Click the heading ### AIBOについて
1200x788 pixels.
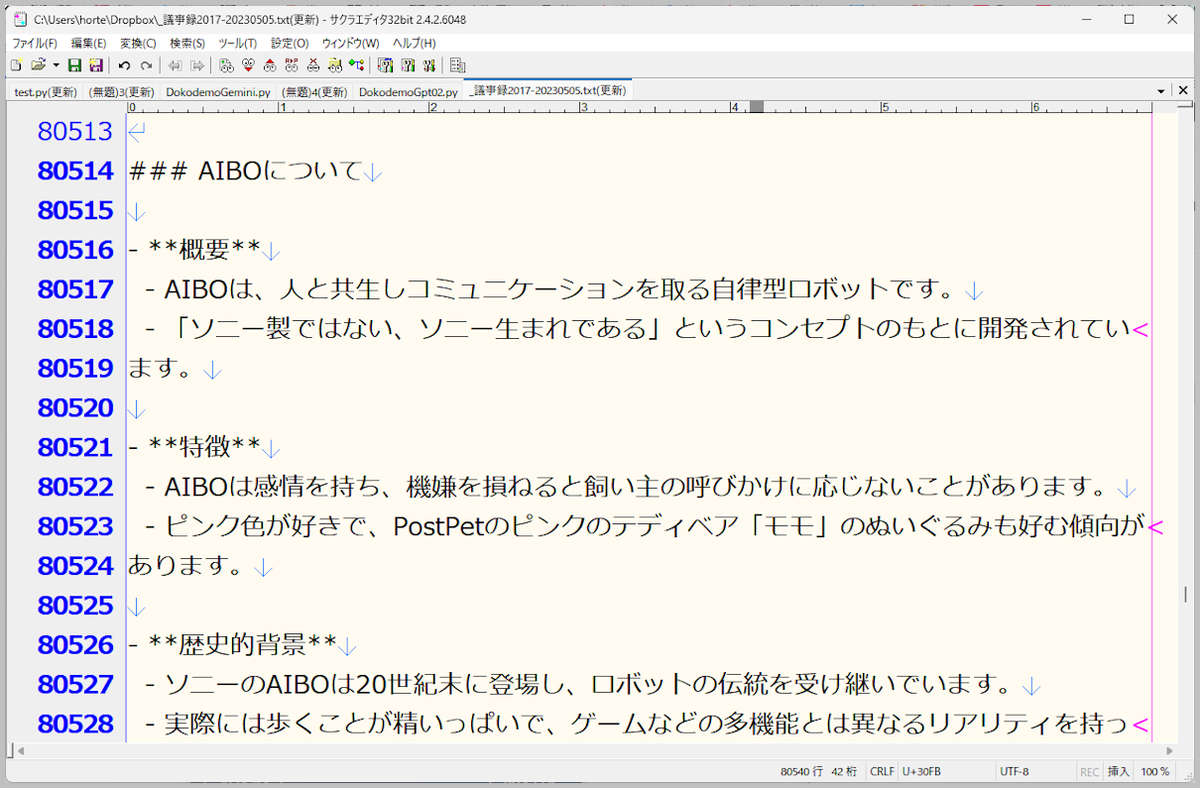pos(244,171)
